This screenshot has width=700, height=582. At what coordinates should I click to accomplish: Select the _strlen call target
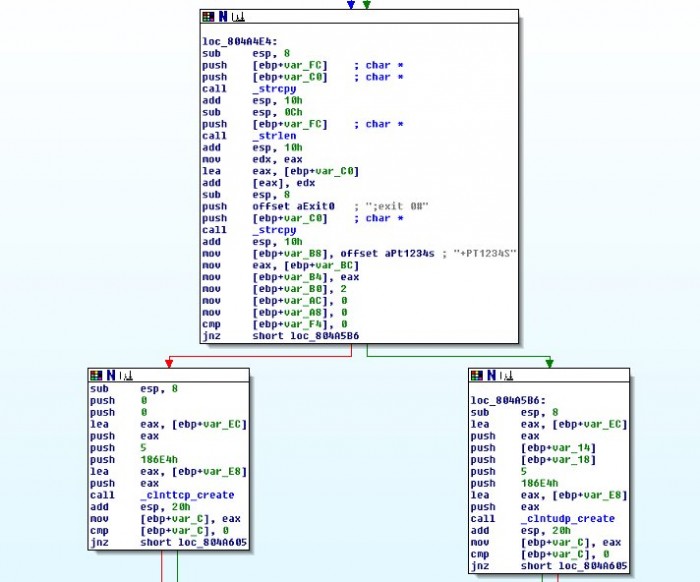click(274, 136)
